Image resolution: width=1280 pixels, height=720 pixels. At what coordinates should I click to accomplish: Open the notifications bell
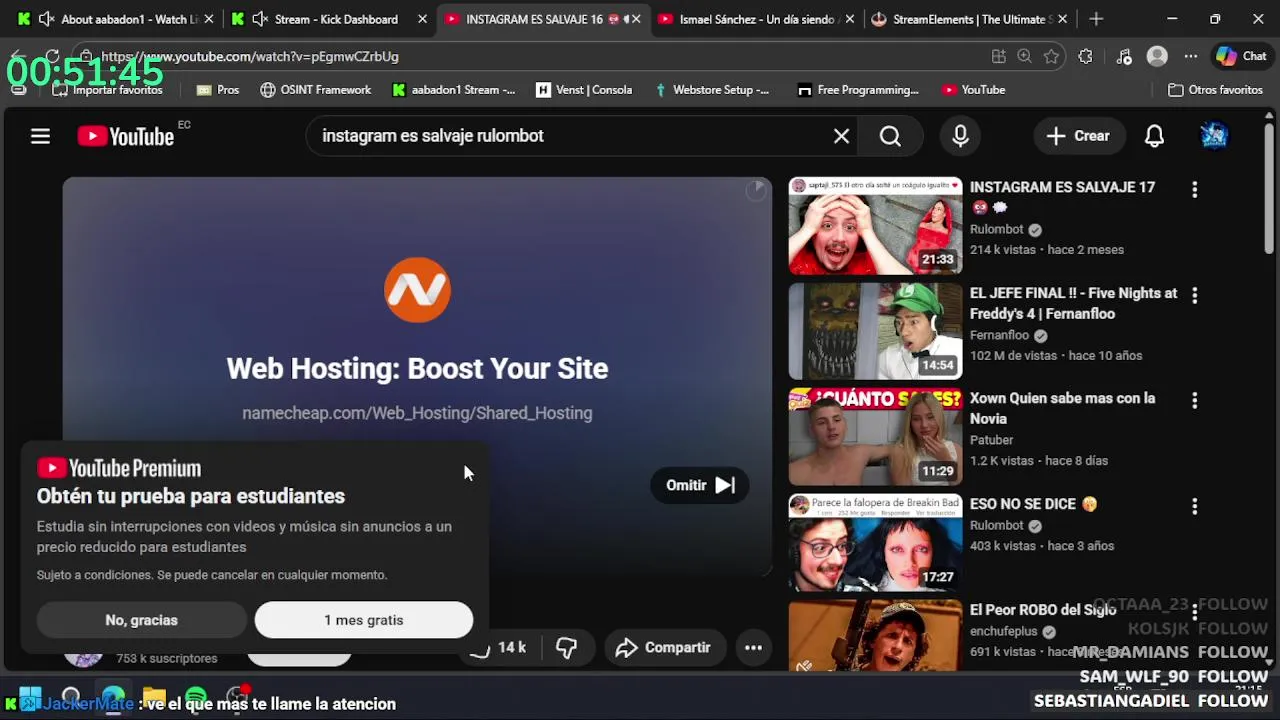1154,136
